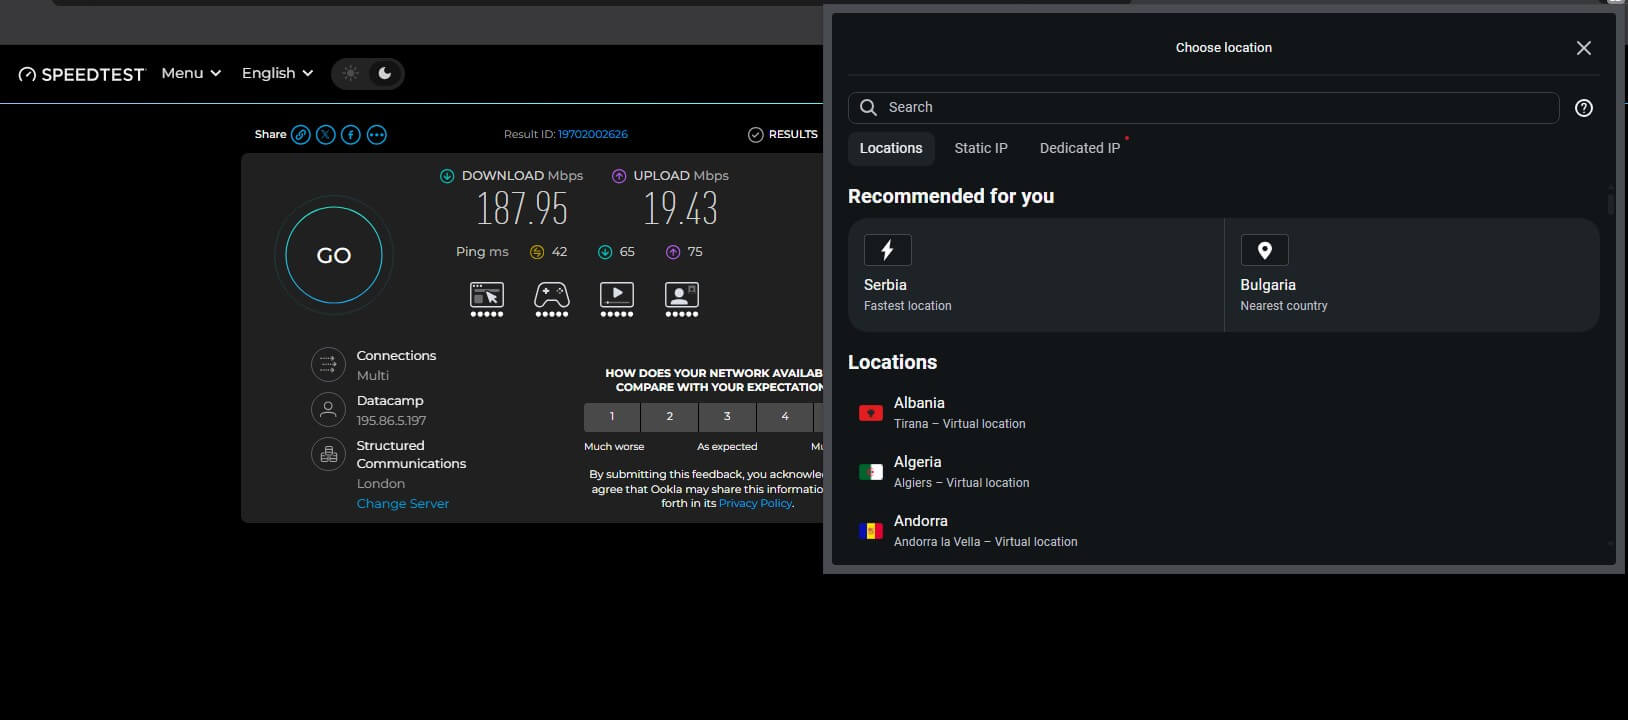Click the Albania flag icon
Screen dimensions: 1628x720
871,413
